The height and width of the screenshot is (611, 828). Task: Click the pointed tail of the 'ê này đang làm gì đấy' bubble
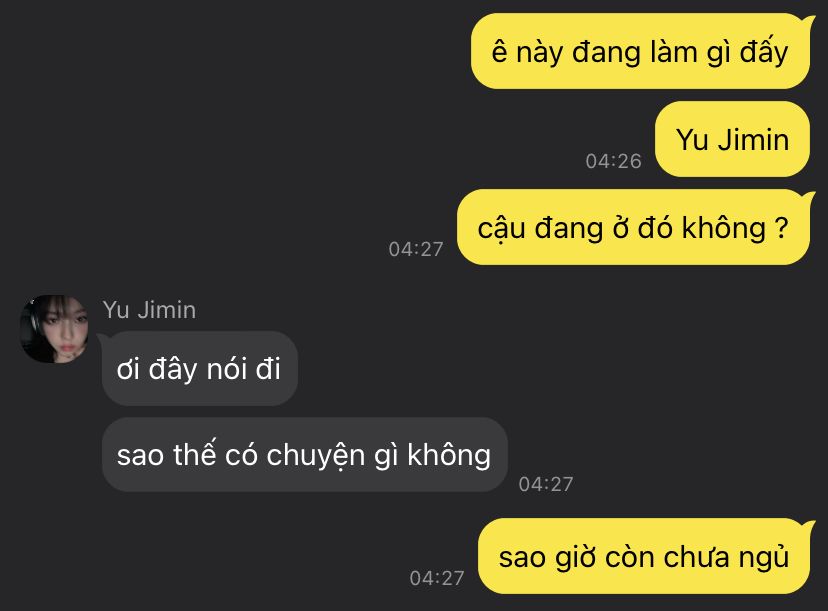[x=808, y=21]
